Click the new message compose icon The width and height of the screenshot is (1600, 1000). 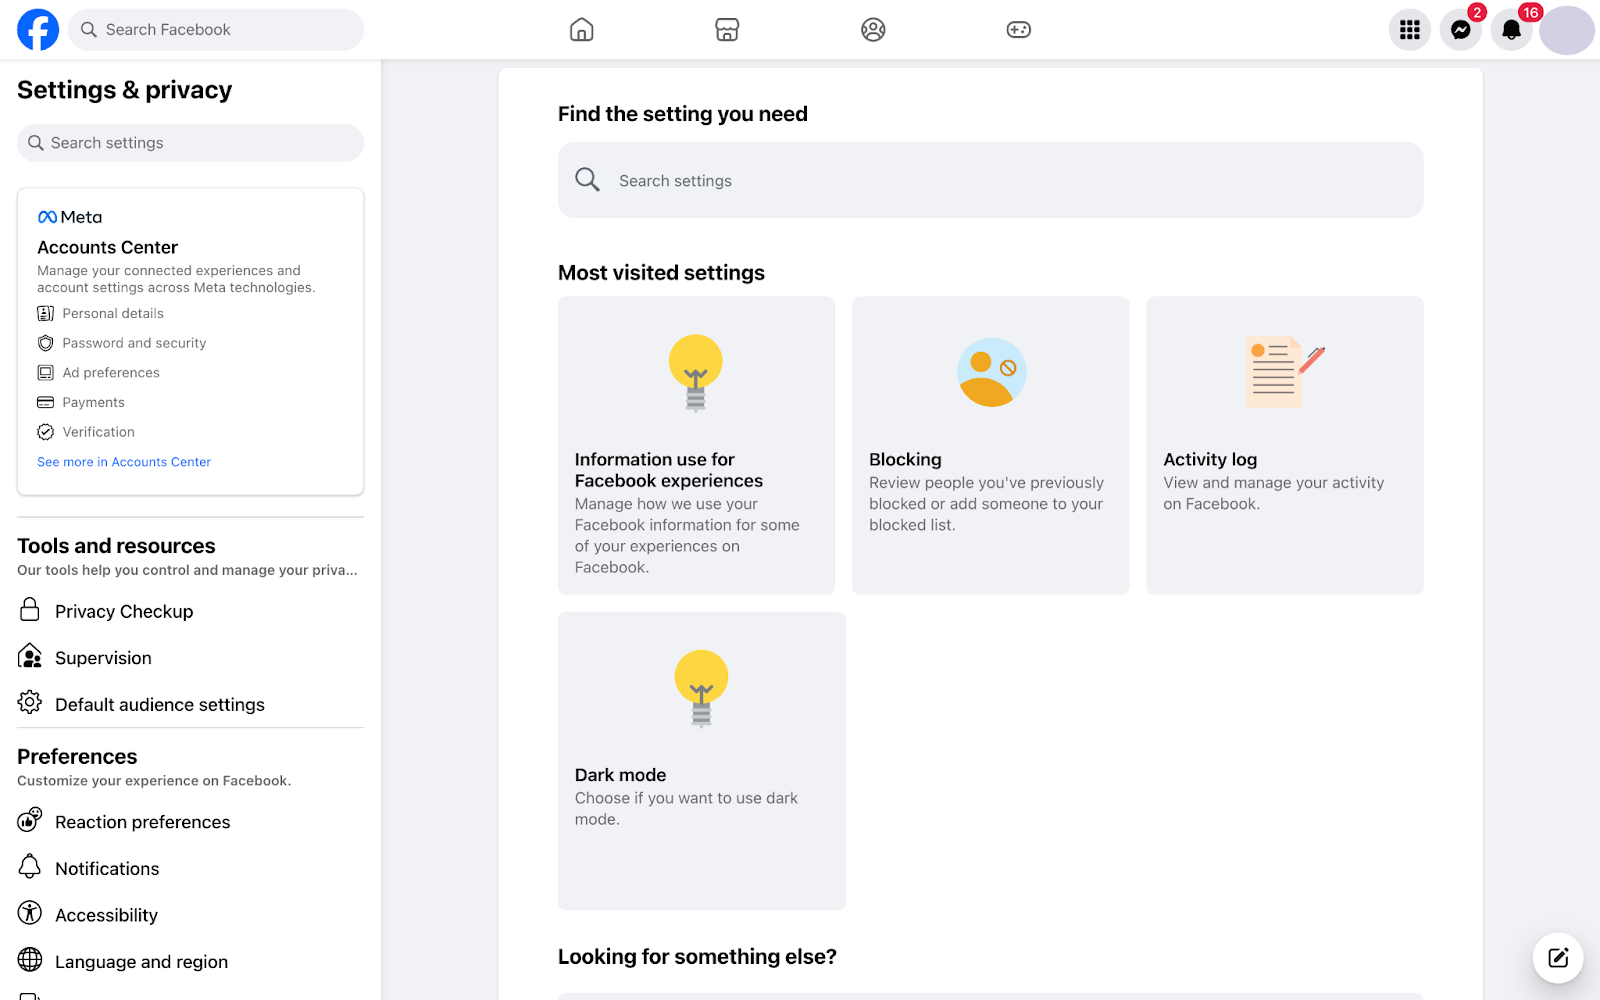[1558, 958]
